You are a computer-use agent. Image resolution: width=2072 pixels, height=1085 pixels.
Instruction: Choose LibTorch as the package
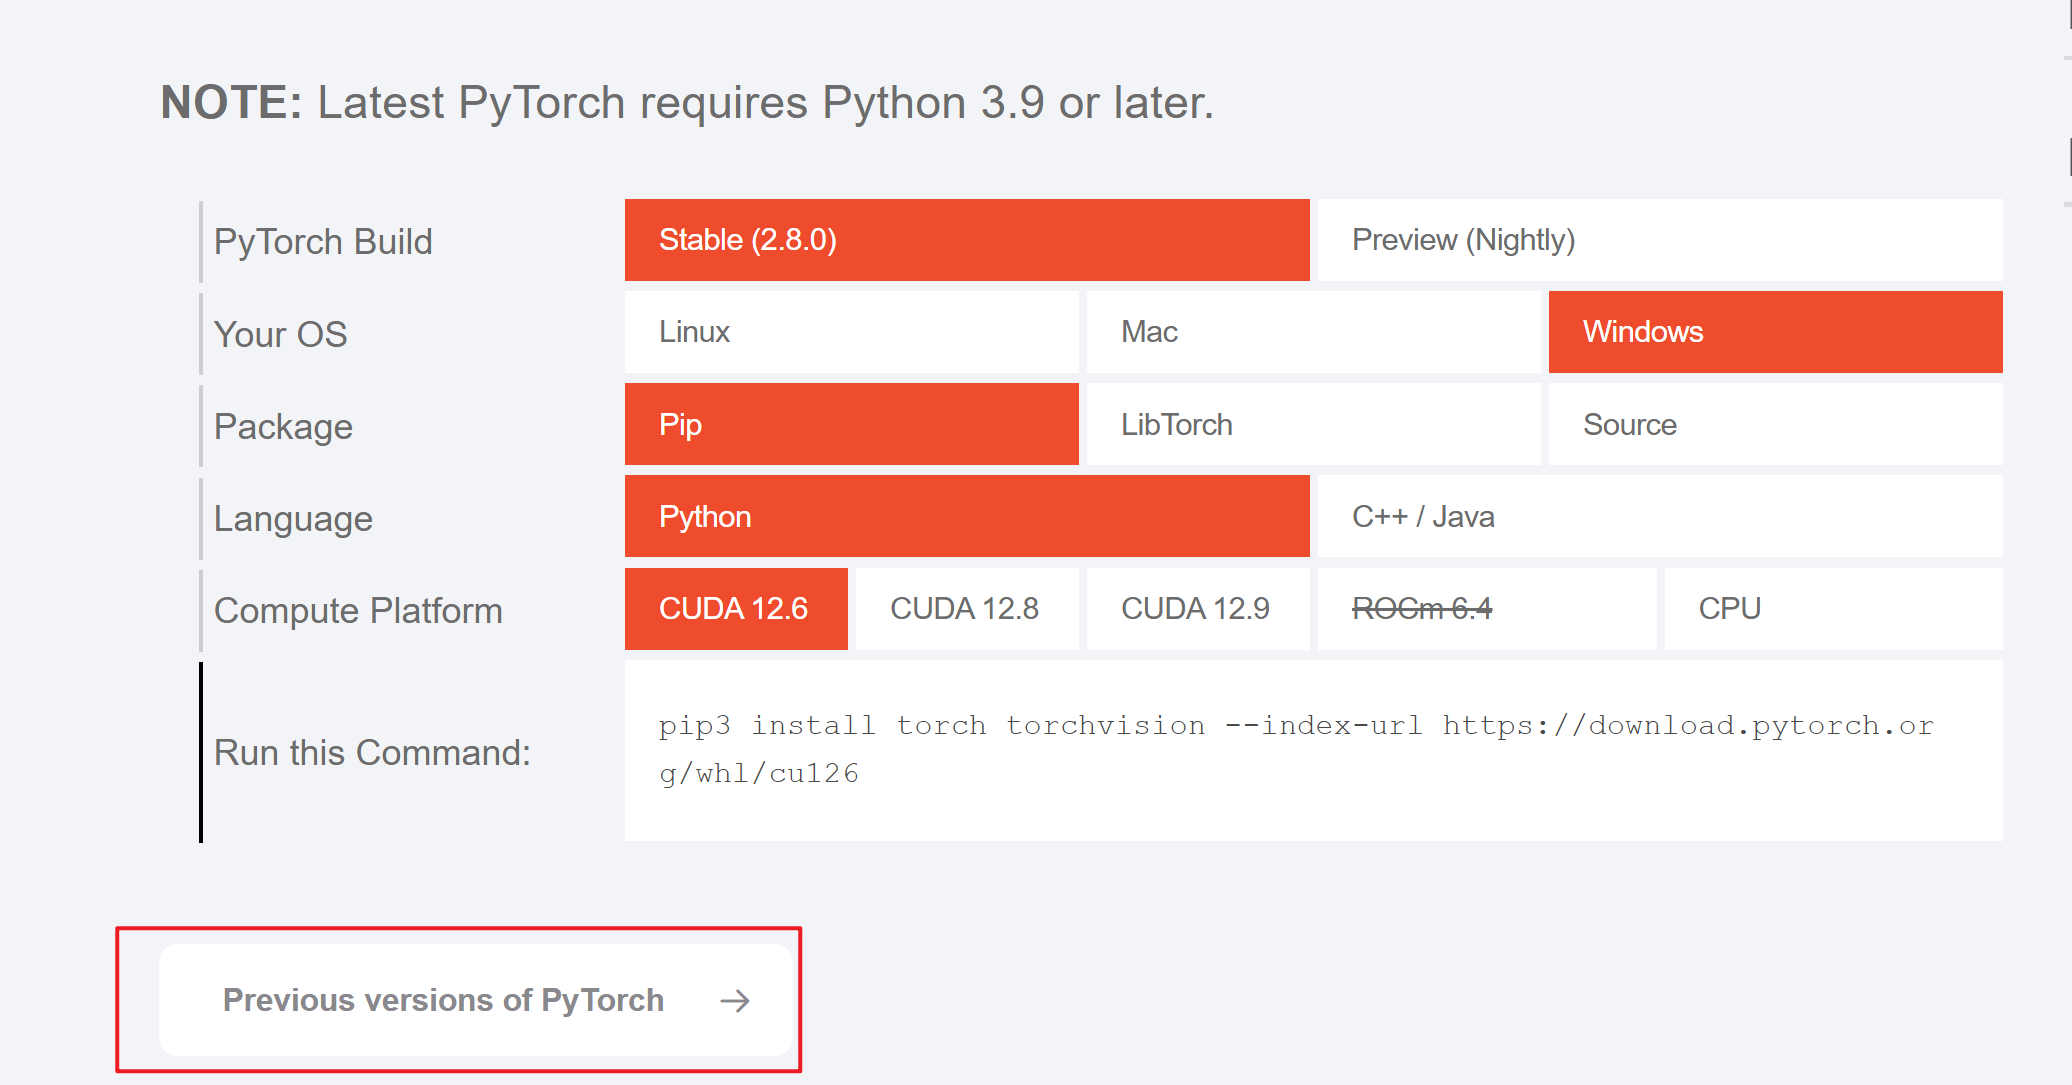click(1314, 424)
